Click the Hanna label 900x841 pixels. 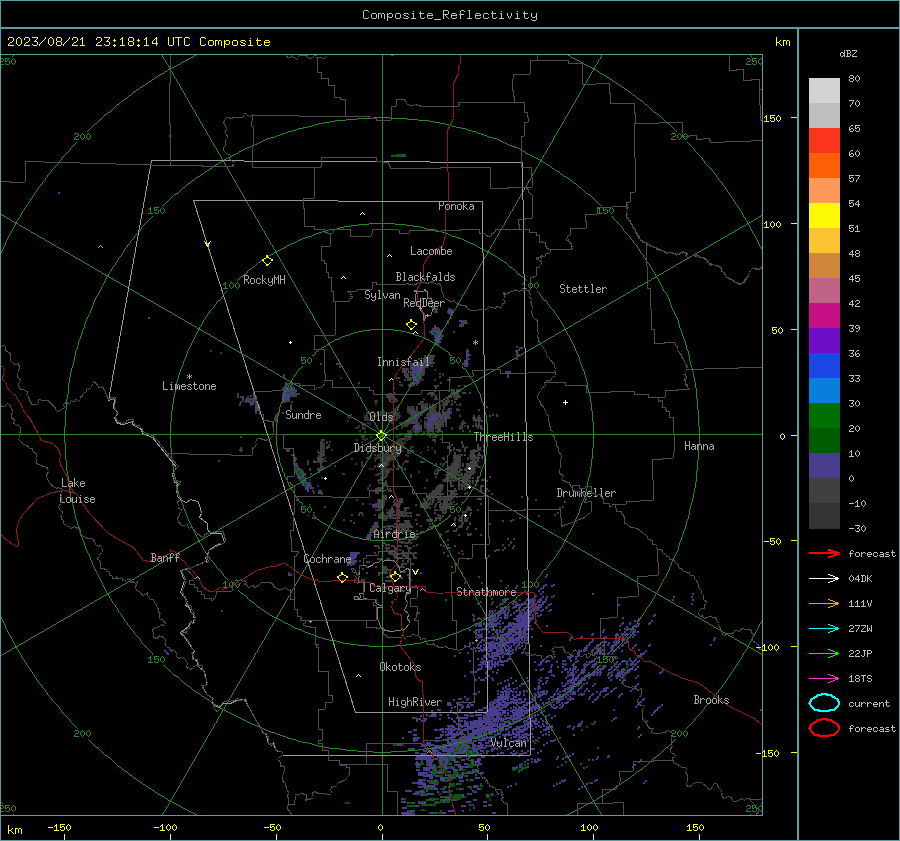click(x=699, y=446)
